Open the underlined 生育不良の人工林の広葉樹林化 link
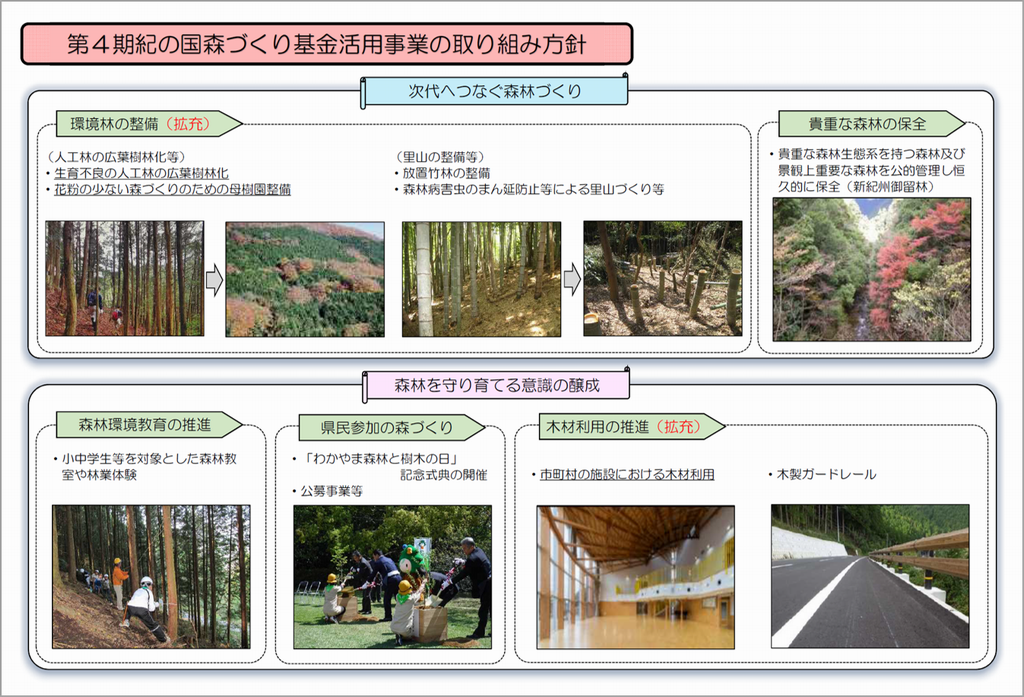1024x697 pixels. point(142,173)
